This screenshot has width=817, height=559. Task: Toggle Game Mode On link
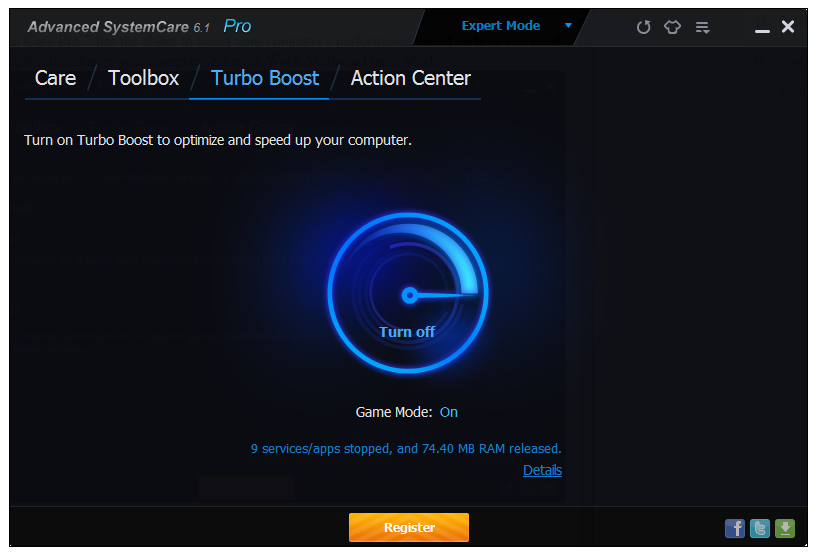pos(449,412)
